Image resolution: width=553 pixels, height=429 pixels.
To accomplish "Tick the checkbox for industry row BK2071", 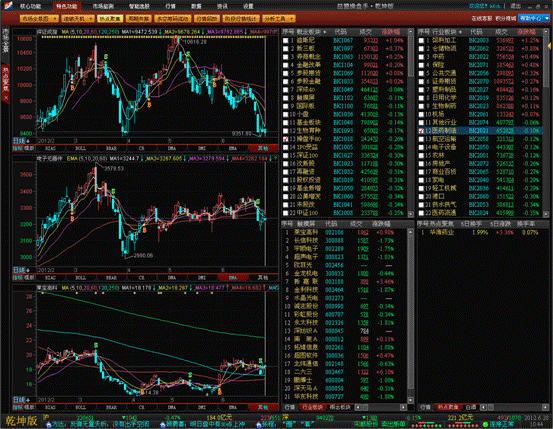I will [x=421, y=65].
